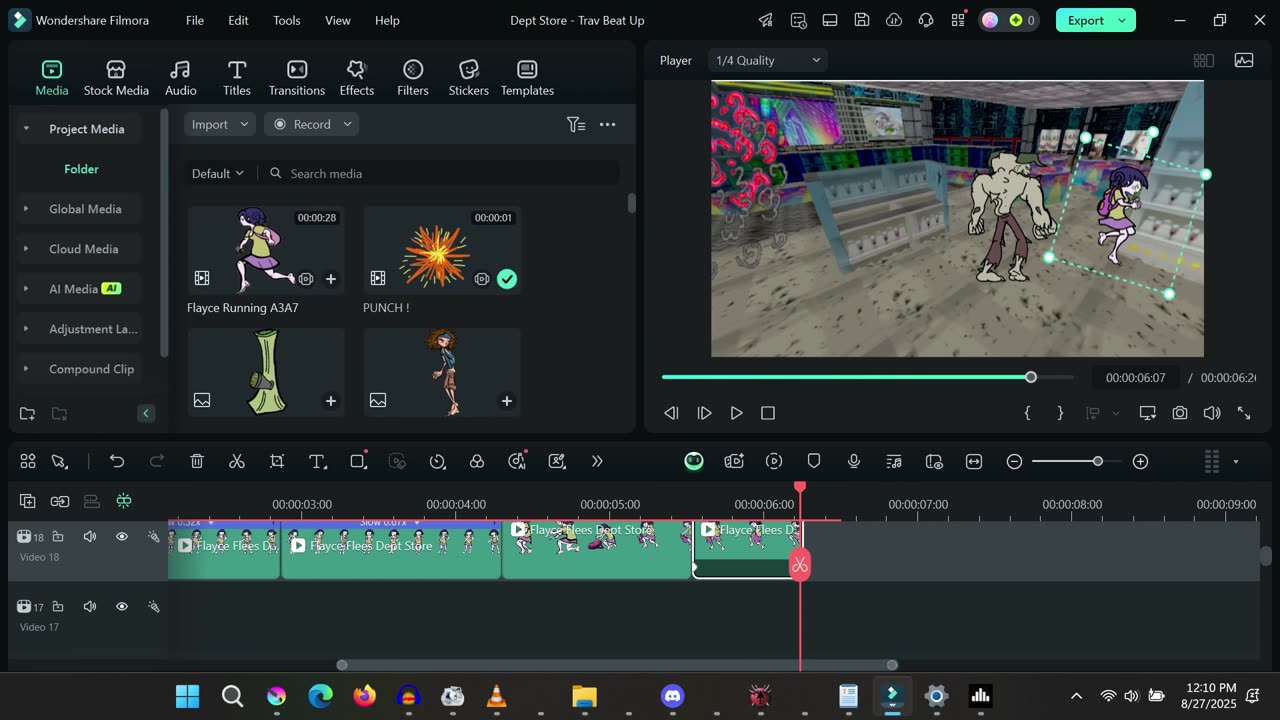1280x720 pixels.
Task: Open the player quality dropdown
Action: click(x=768, y=60)
